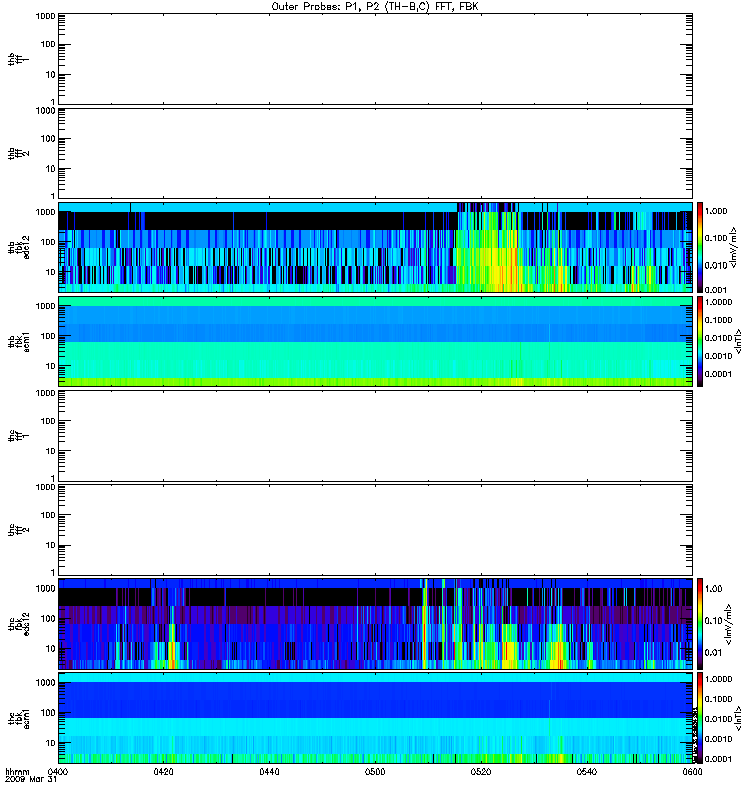Click the 0540 time axis label
Image resolution: width=750 pixels, height=800 pixels.
tap(586, 771)
